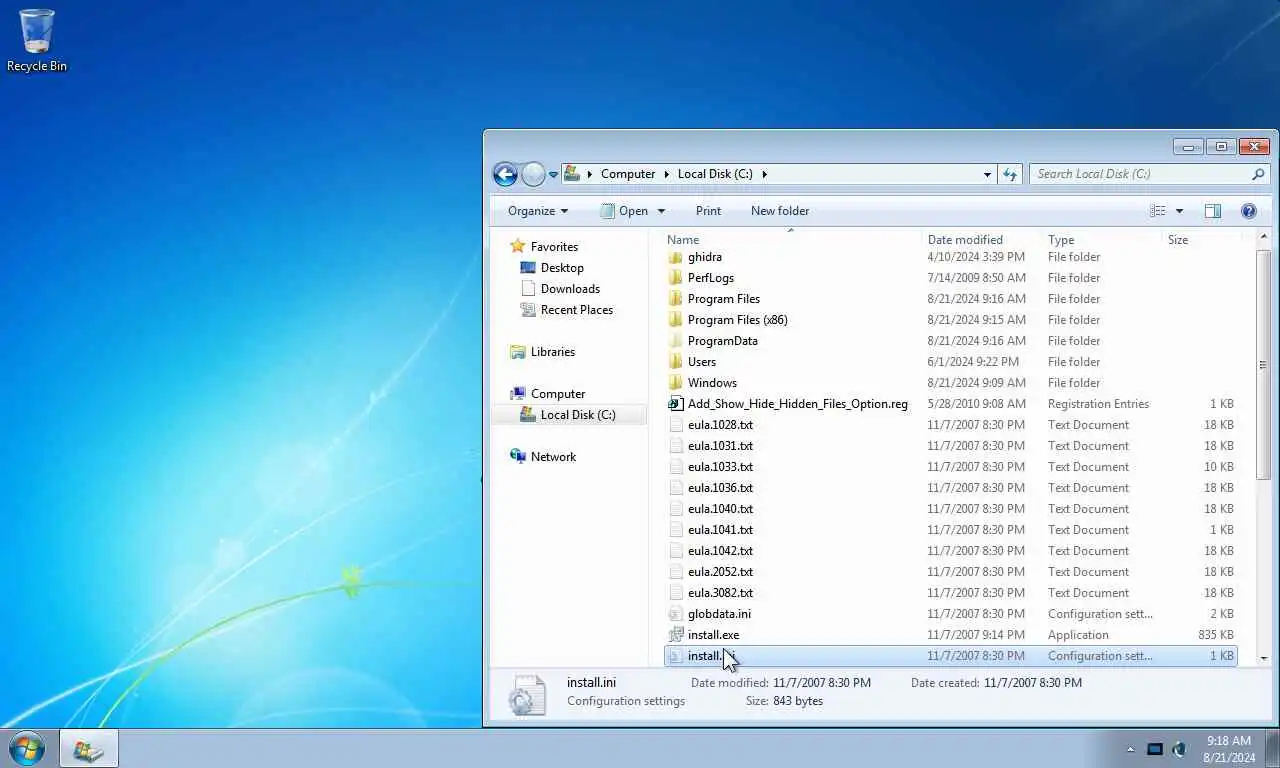Click the globdata.ini file icon
This screenshot has width=1280, height=768.
tap(675, 614)
